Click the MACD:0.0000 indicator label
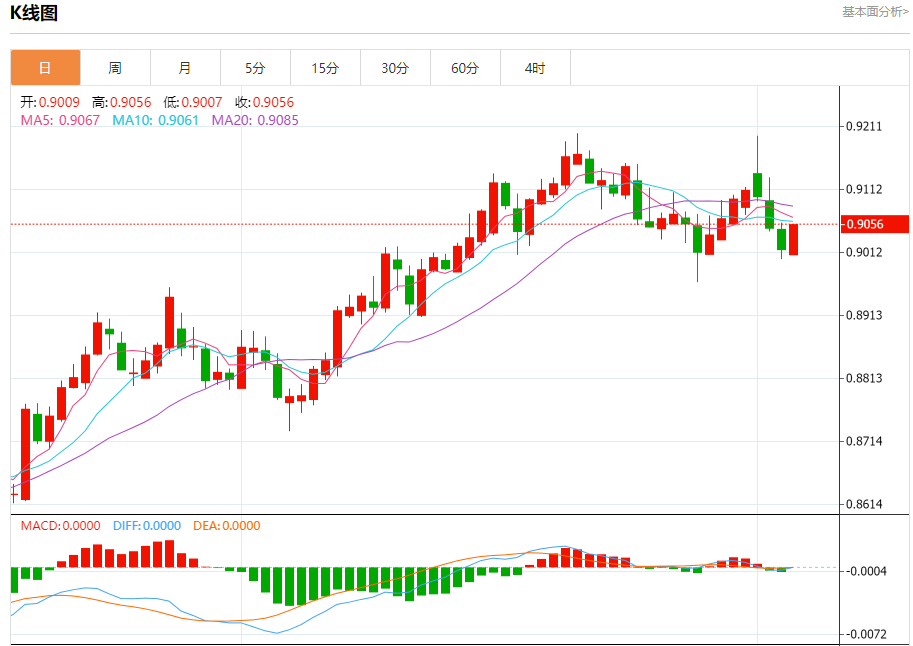 tap(61, 526)
